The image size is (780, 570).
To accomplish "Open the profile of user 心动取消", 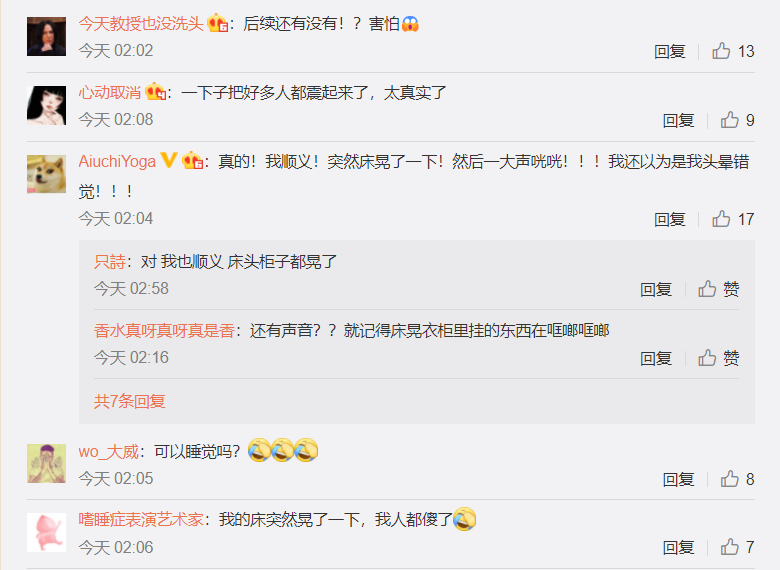I will click(x=109, y=93).
